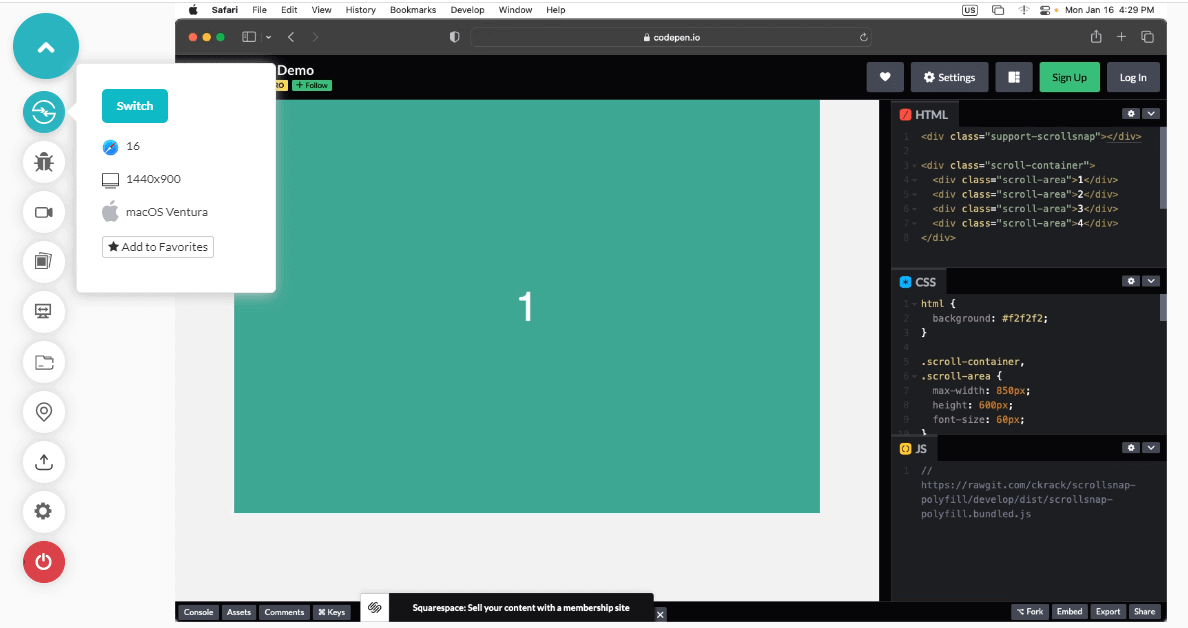Open the sidebar settings gear icon
This screenshot has height=628, width=1188.
coord(44,511)
